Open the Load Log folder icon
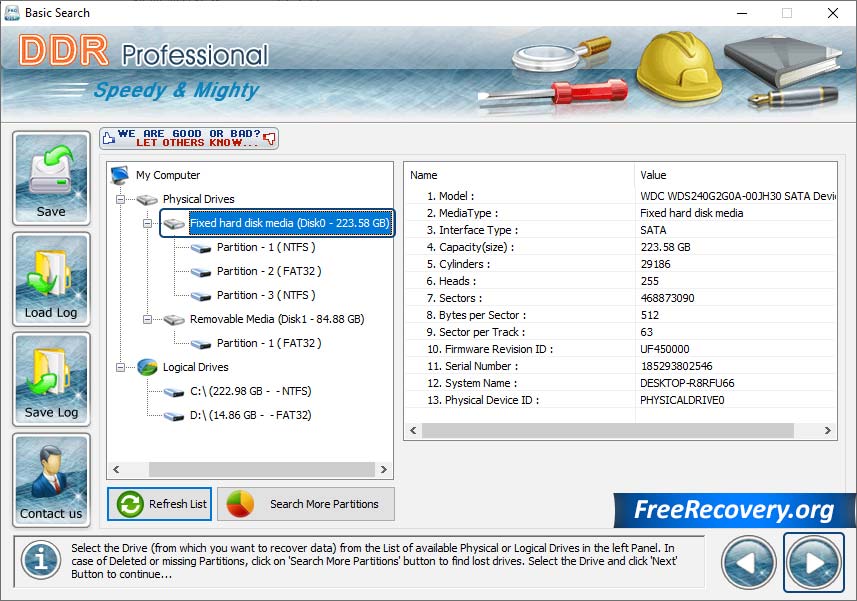The width and height of the screenshot is (857, 601). coord(51,279)
